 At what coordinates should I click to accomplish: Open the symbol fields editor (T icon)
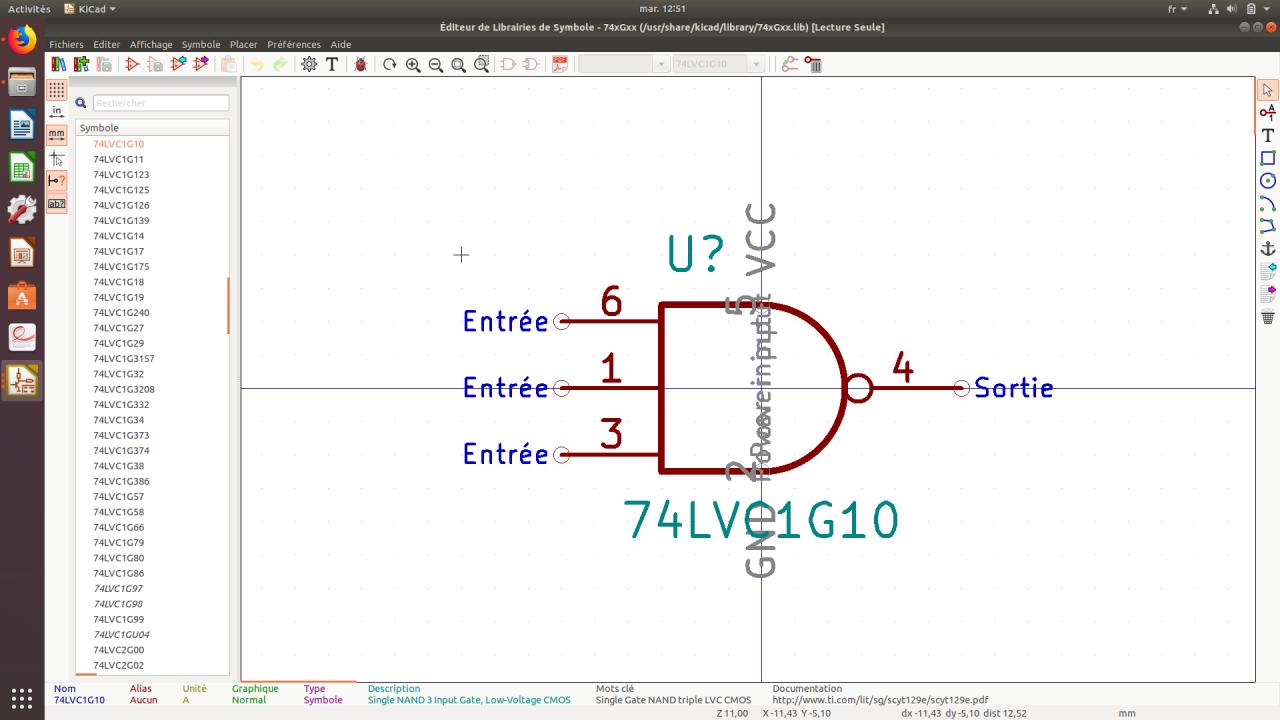[332, 64]
